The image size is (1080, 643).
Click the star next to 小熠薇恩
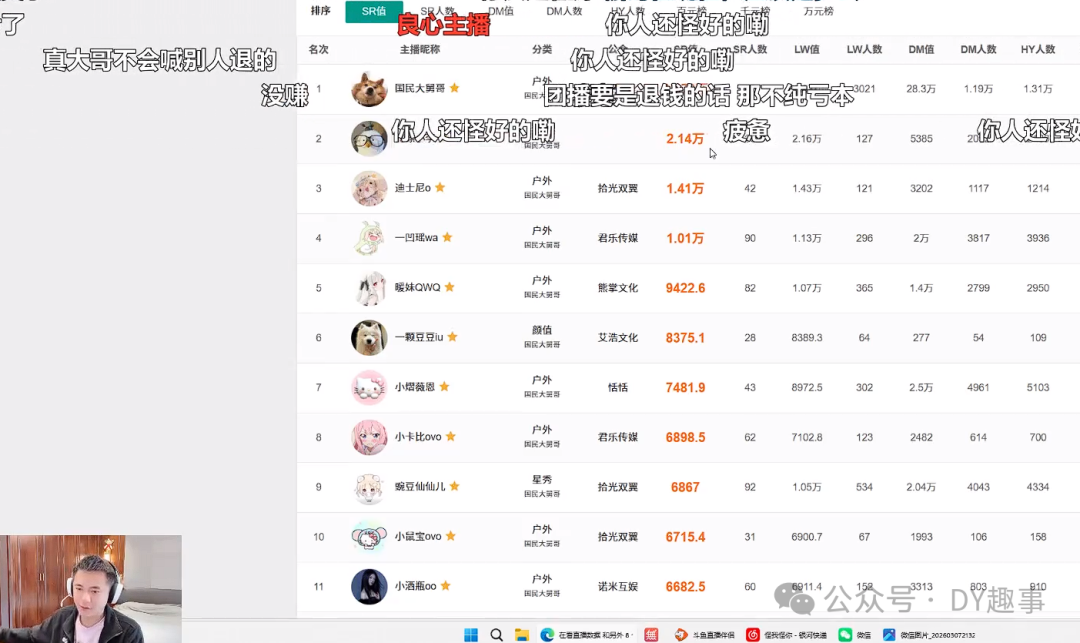[x=444, y=387]
